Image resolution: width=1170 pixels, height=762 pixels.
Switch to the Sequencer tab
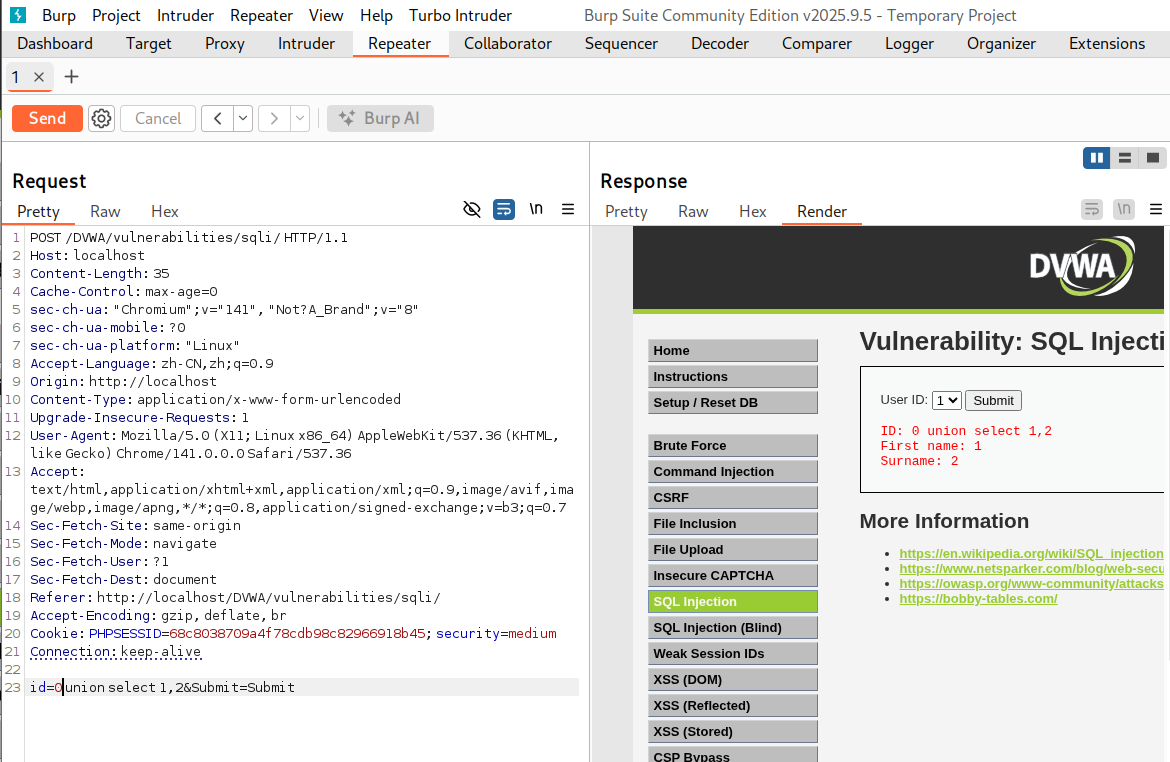621,44
